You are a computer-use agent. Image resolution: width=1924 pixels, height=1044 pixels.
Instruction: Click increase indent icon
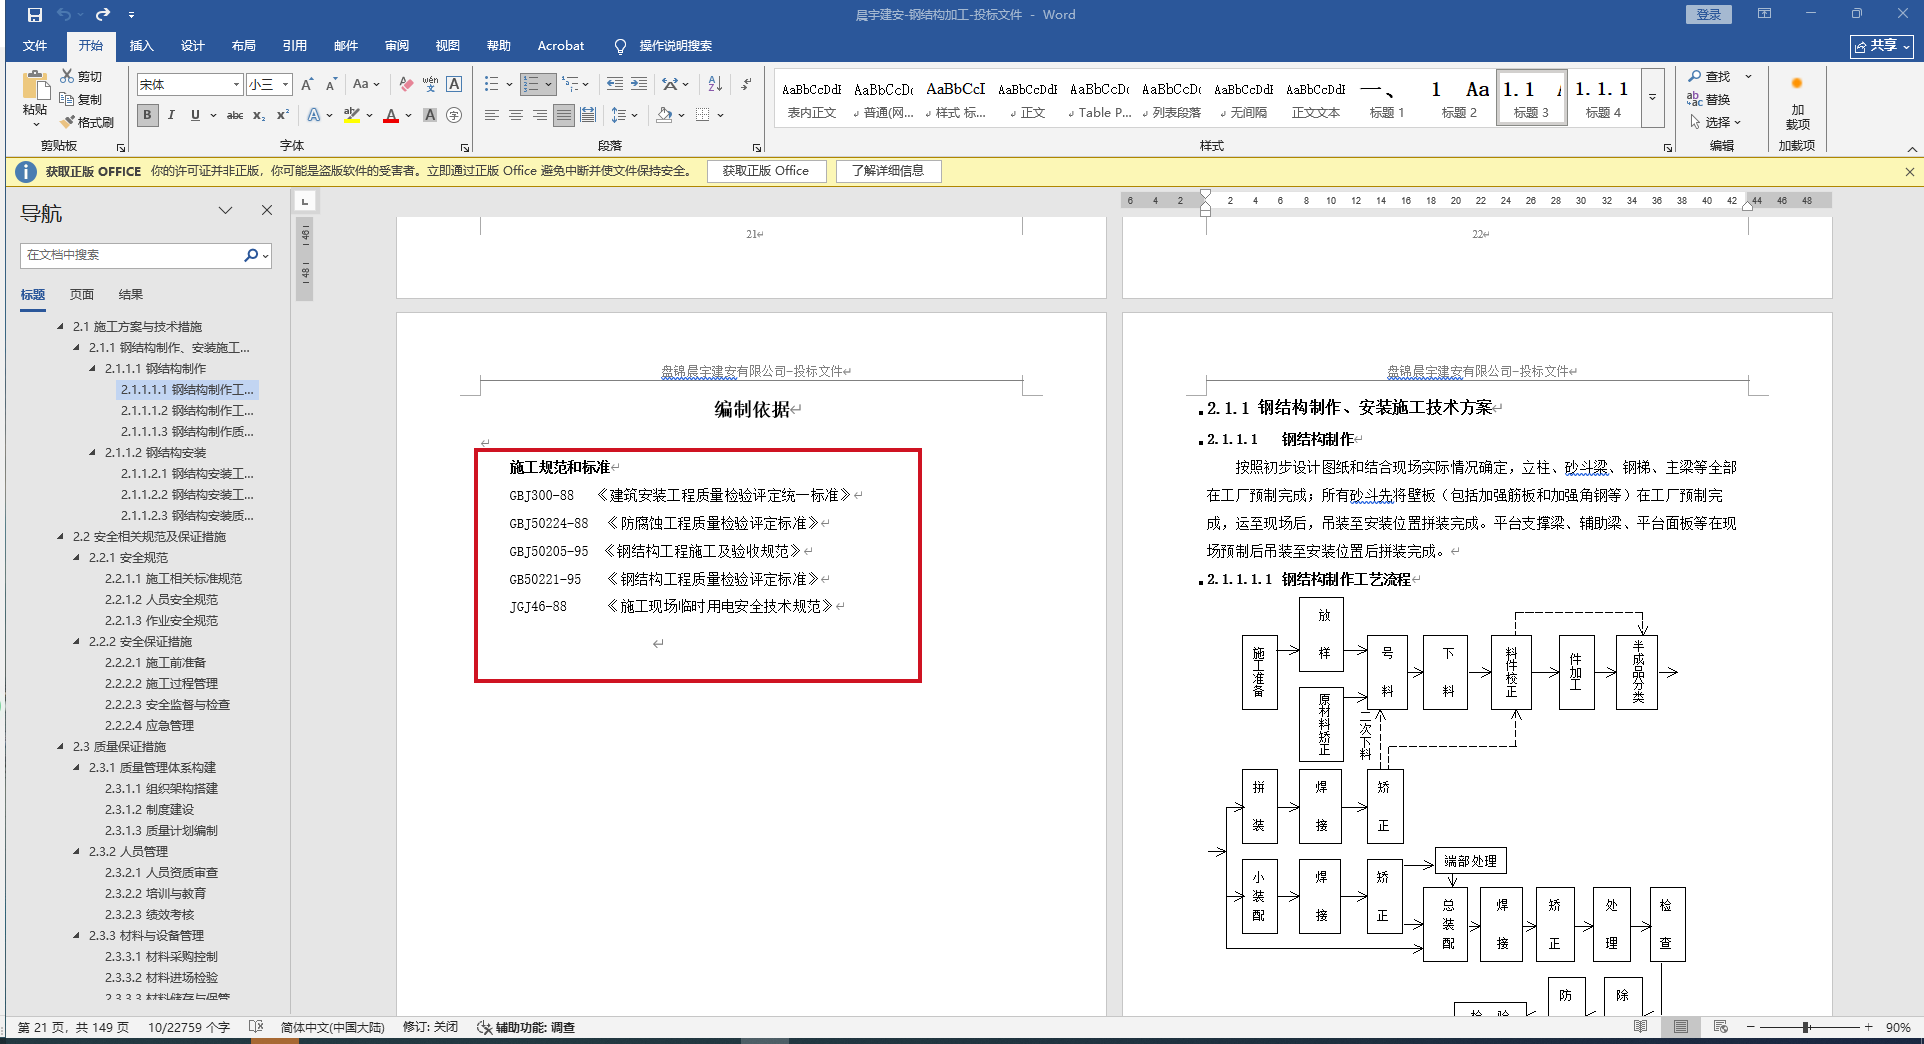click(639, 84)
